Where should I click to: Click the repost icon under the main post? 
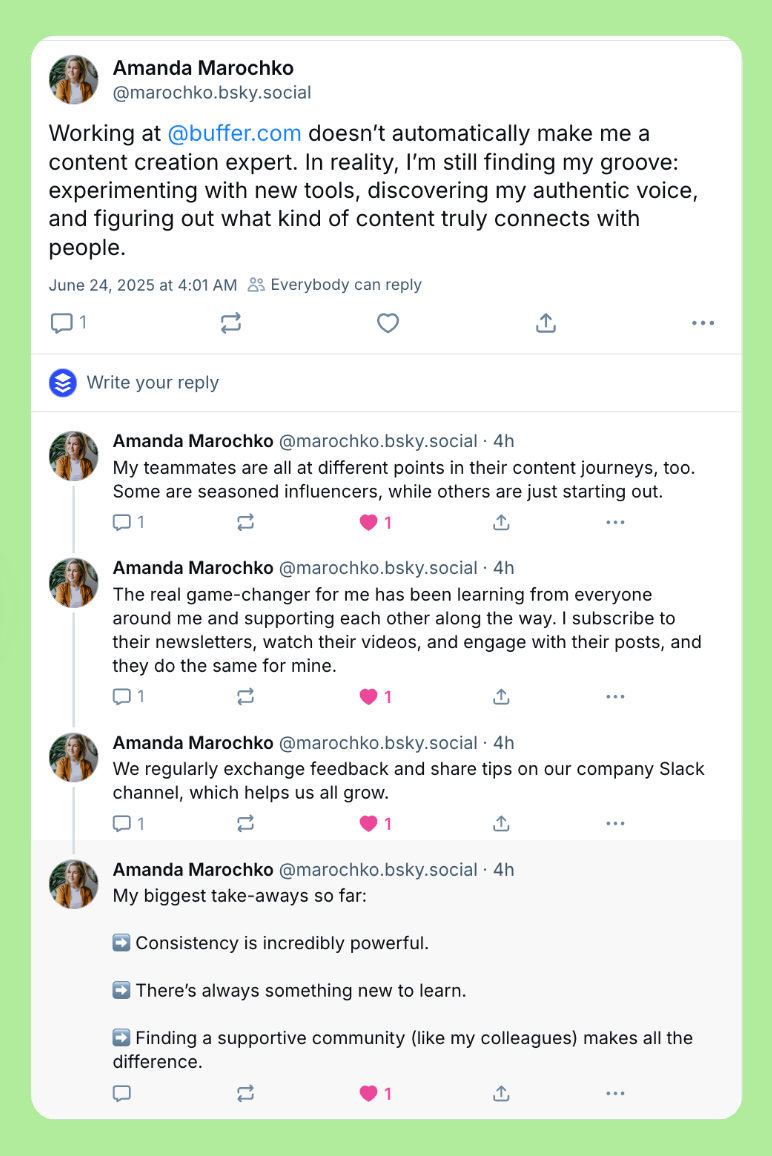231,323
